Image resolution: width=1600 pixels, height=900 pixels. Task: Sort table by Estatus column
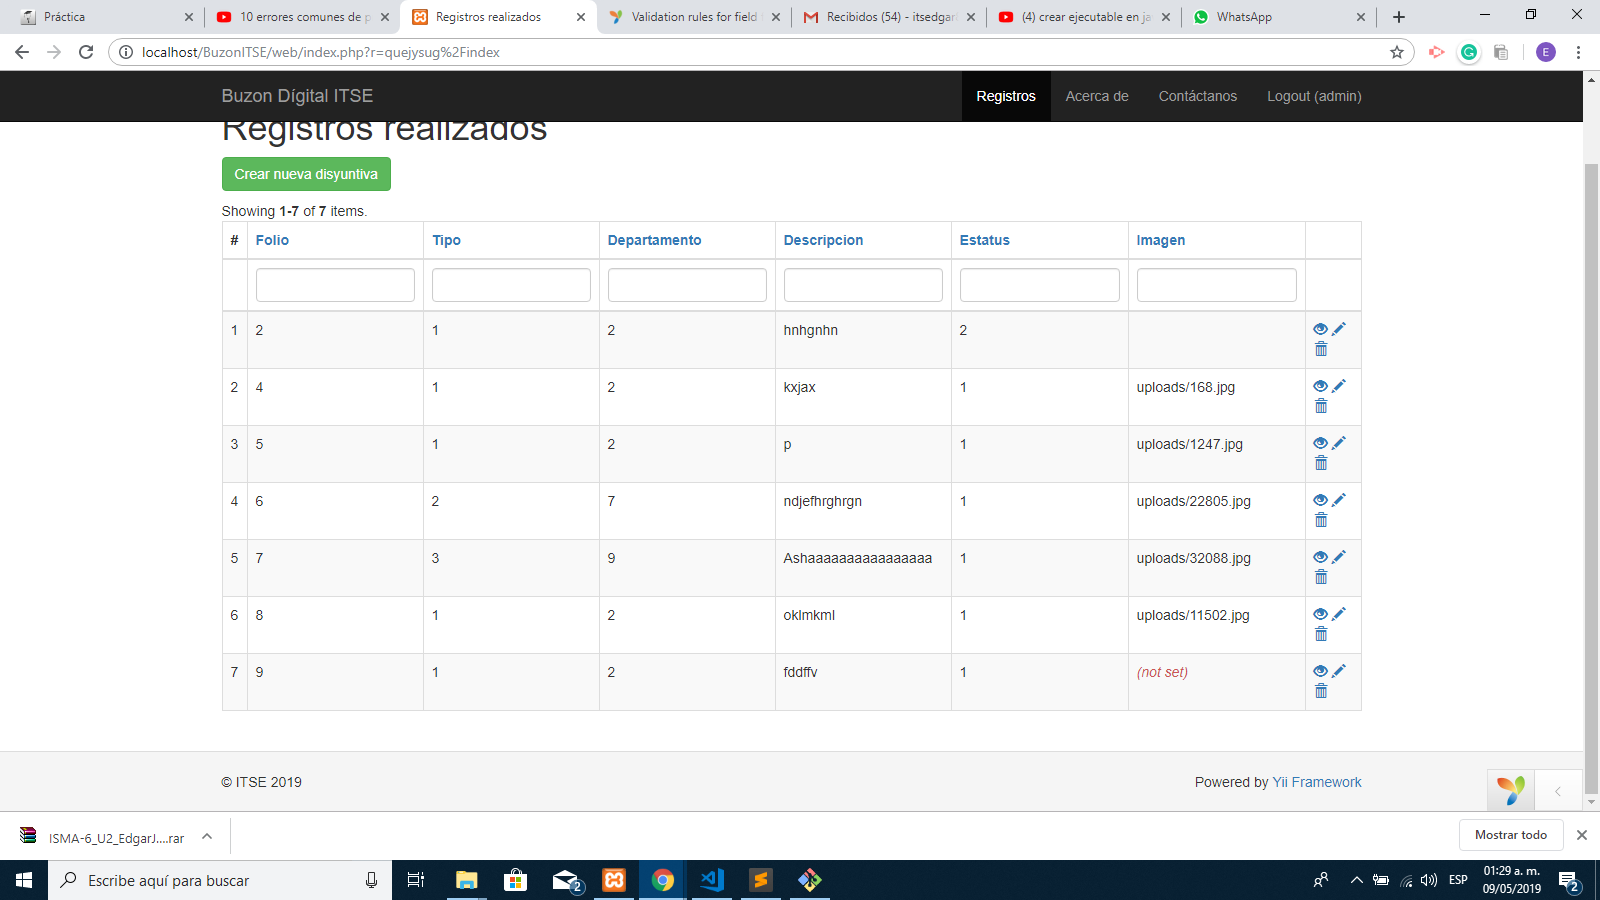[985, 240]
